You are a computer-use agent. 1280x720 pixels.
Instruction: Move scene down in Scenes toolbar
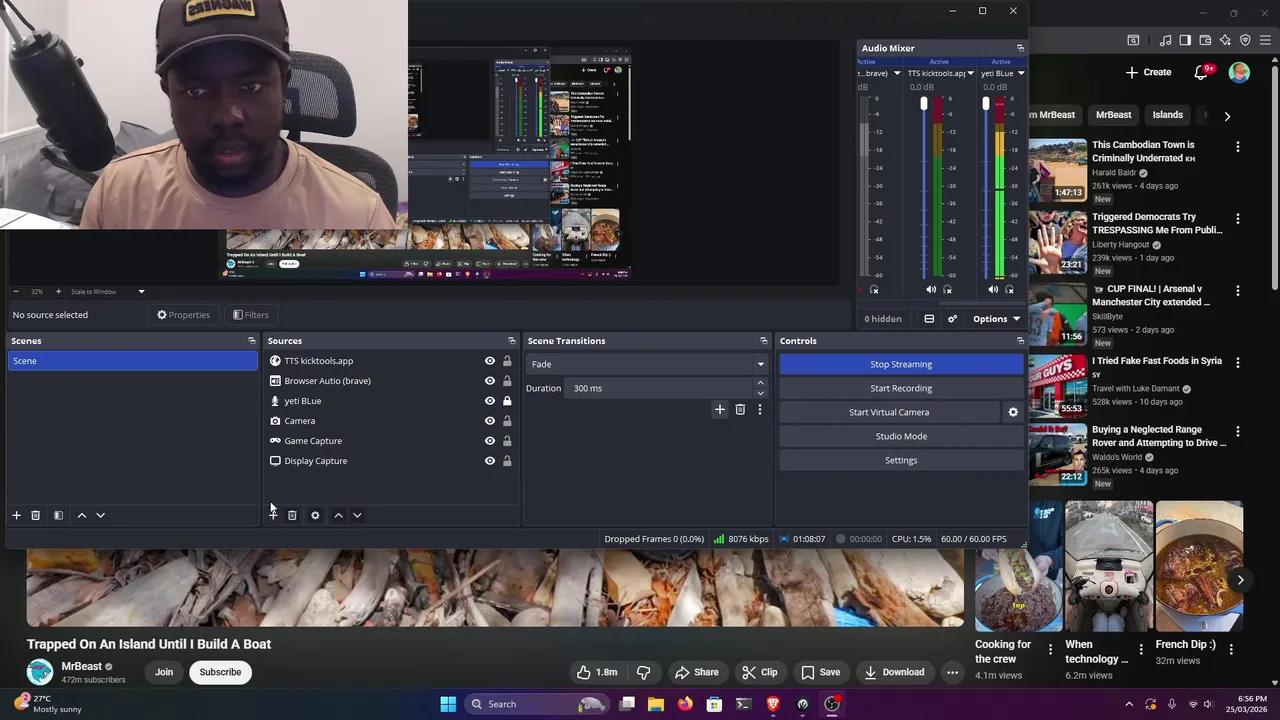[100, 515]
